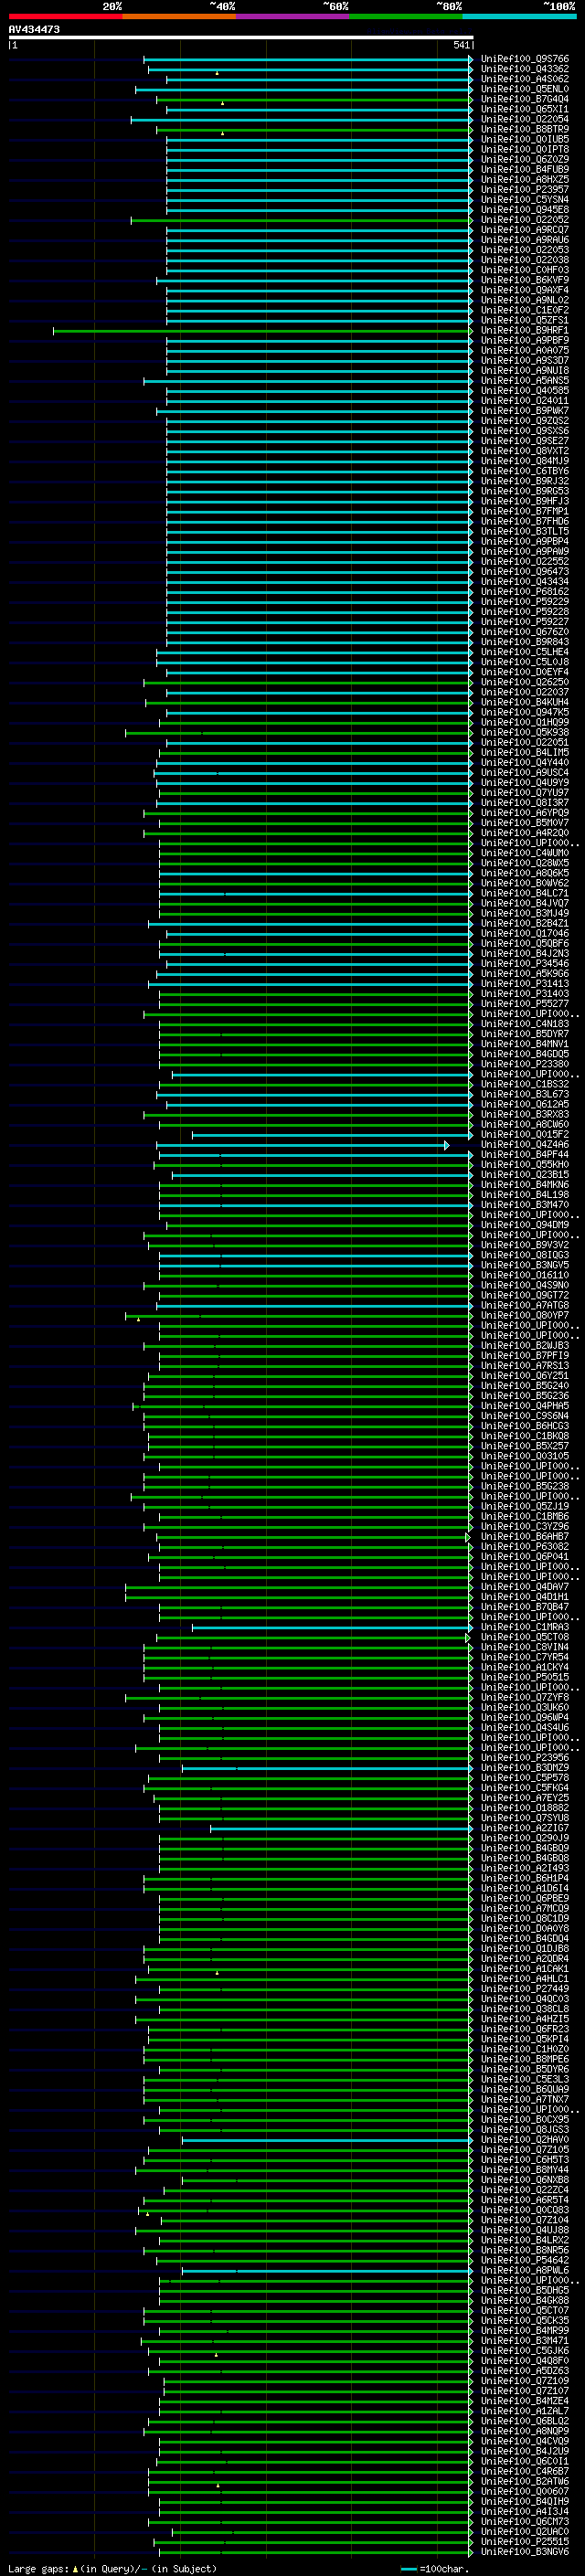Select the UniRef100_B3TLT5 label
Screen dimensions: 585x2576
point(525,531)
